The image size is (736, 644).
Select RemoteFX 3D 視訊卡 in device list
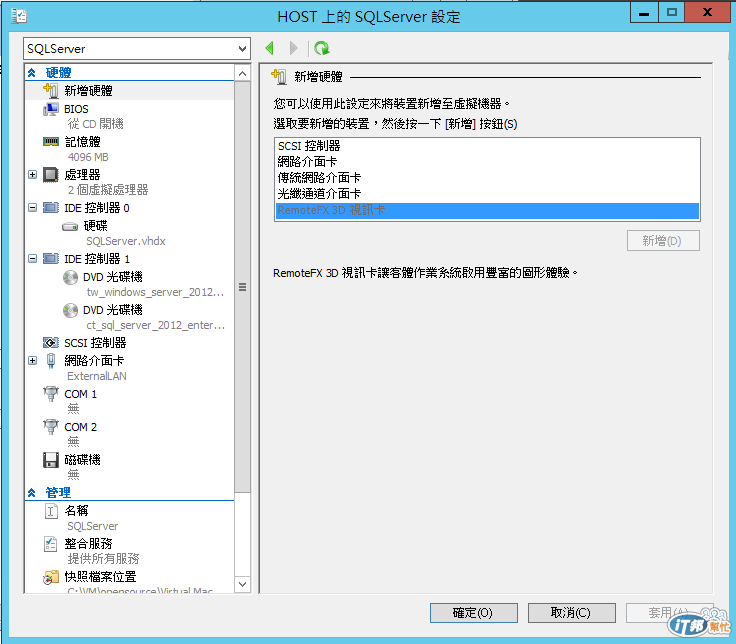click(487, 210)
